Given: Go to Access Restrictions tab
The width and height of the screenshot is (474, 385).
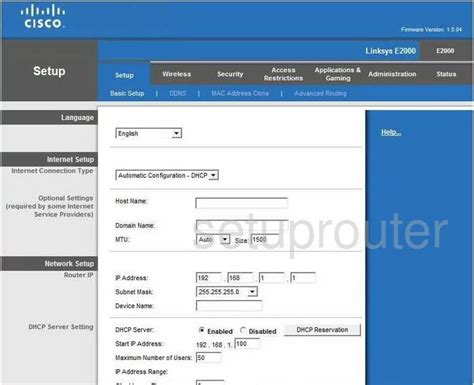Looking at the screenshot, I should tap(283, 74).
